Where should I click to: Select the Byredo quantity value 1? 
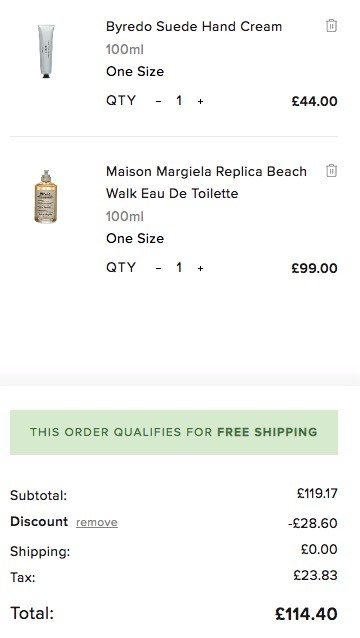179,101
